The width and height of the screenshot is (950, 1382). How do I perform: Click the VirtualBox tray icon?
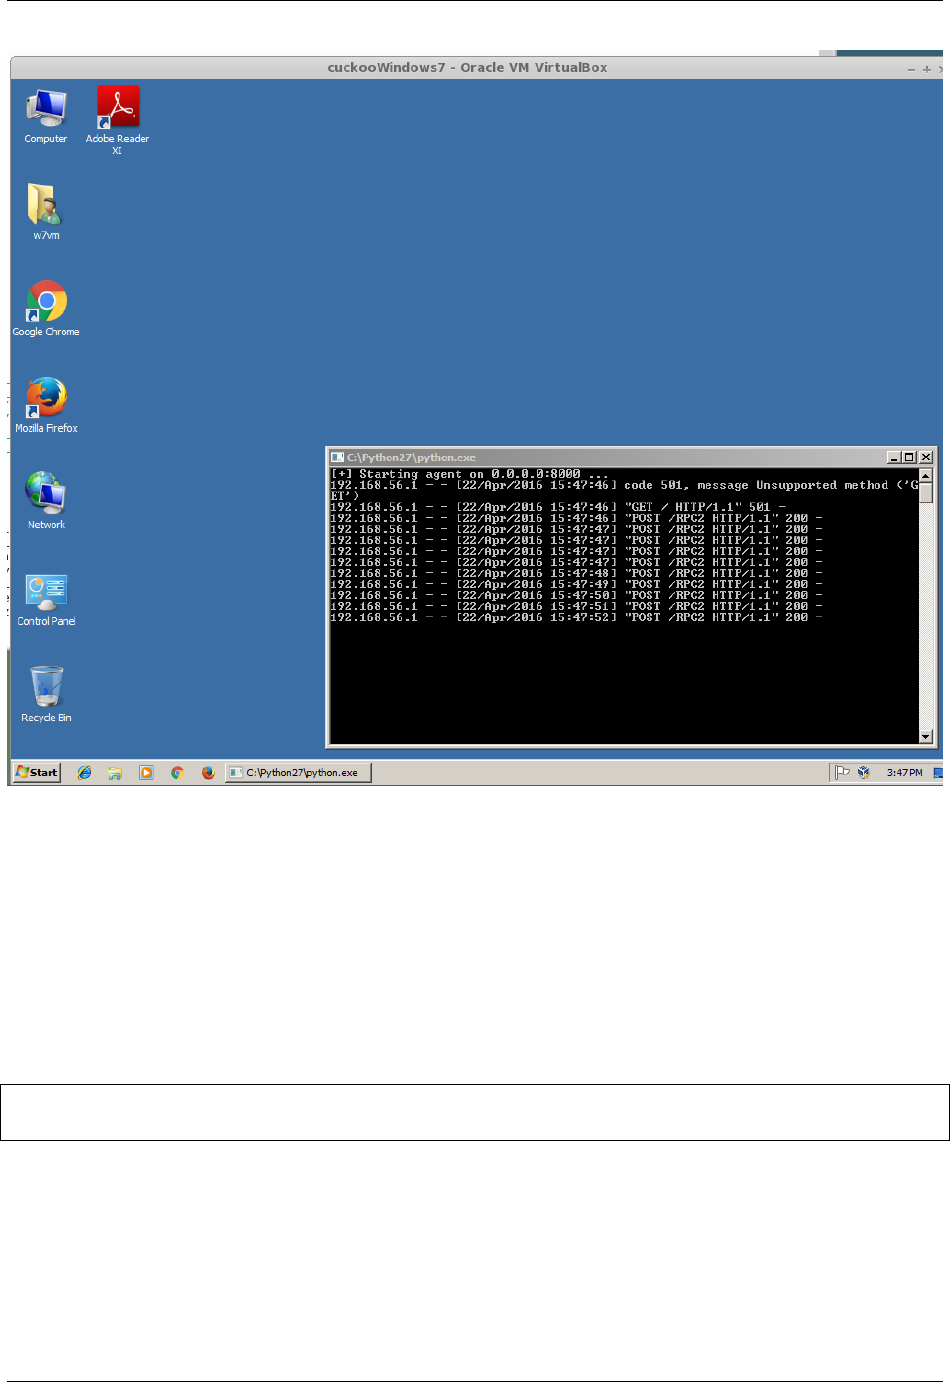(864, 772)
